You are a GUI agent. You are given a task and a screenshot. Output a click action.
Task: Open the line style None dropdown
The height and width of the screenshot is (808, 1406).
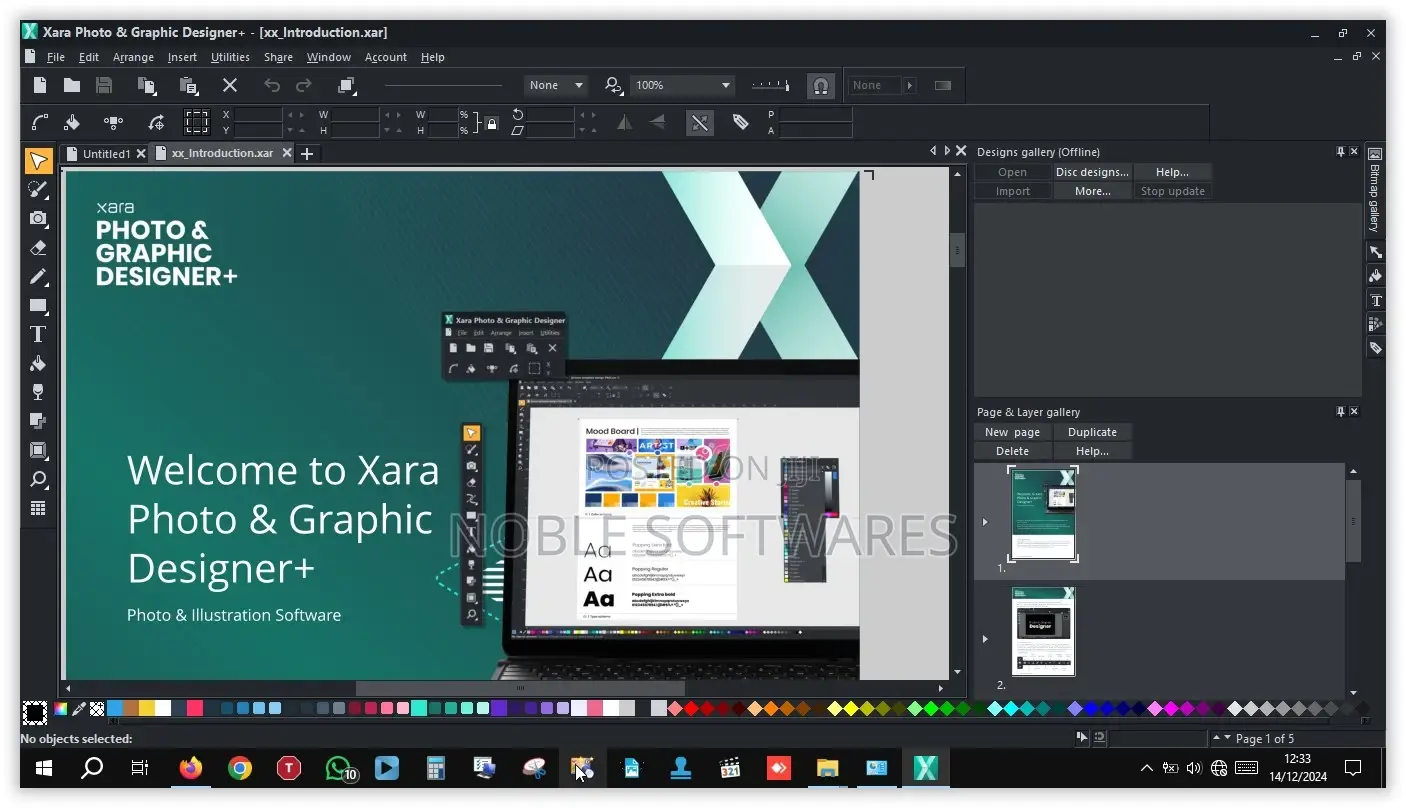tap(555, 85)
